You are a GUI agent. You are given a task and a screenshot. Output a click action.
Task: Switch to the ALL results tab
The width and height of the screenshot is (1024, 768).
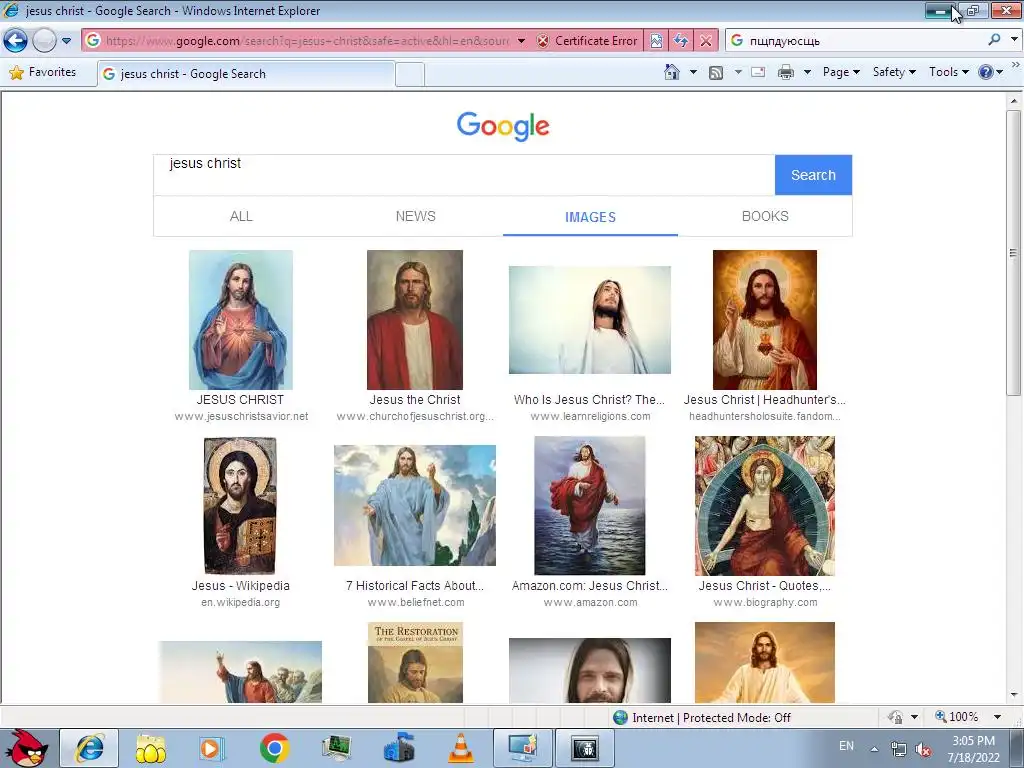click(241, 216)
